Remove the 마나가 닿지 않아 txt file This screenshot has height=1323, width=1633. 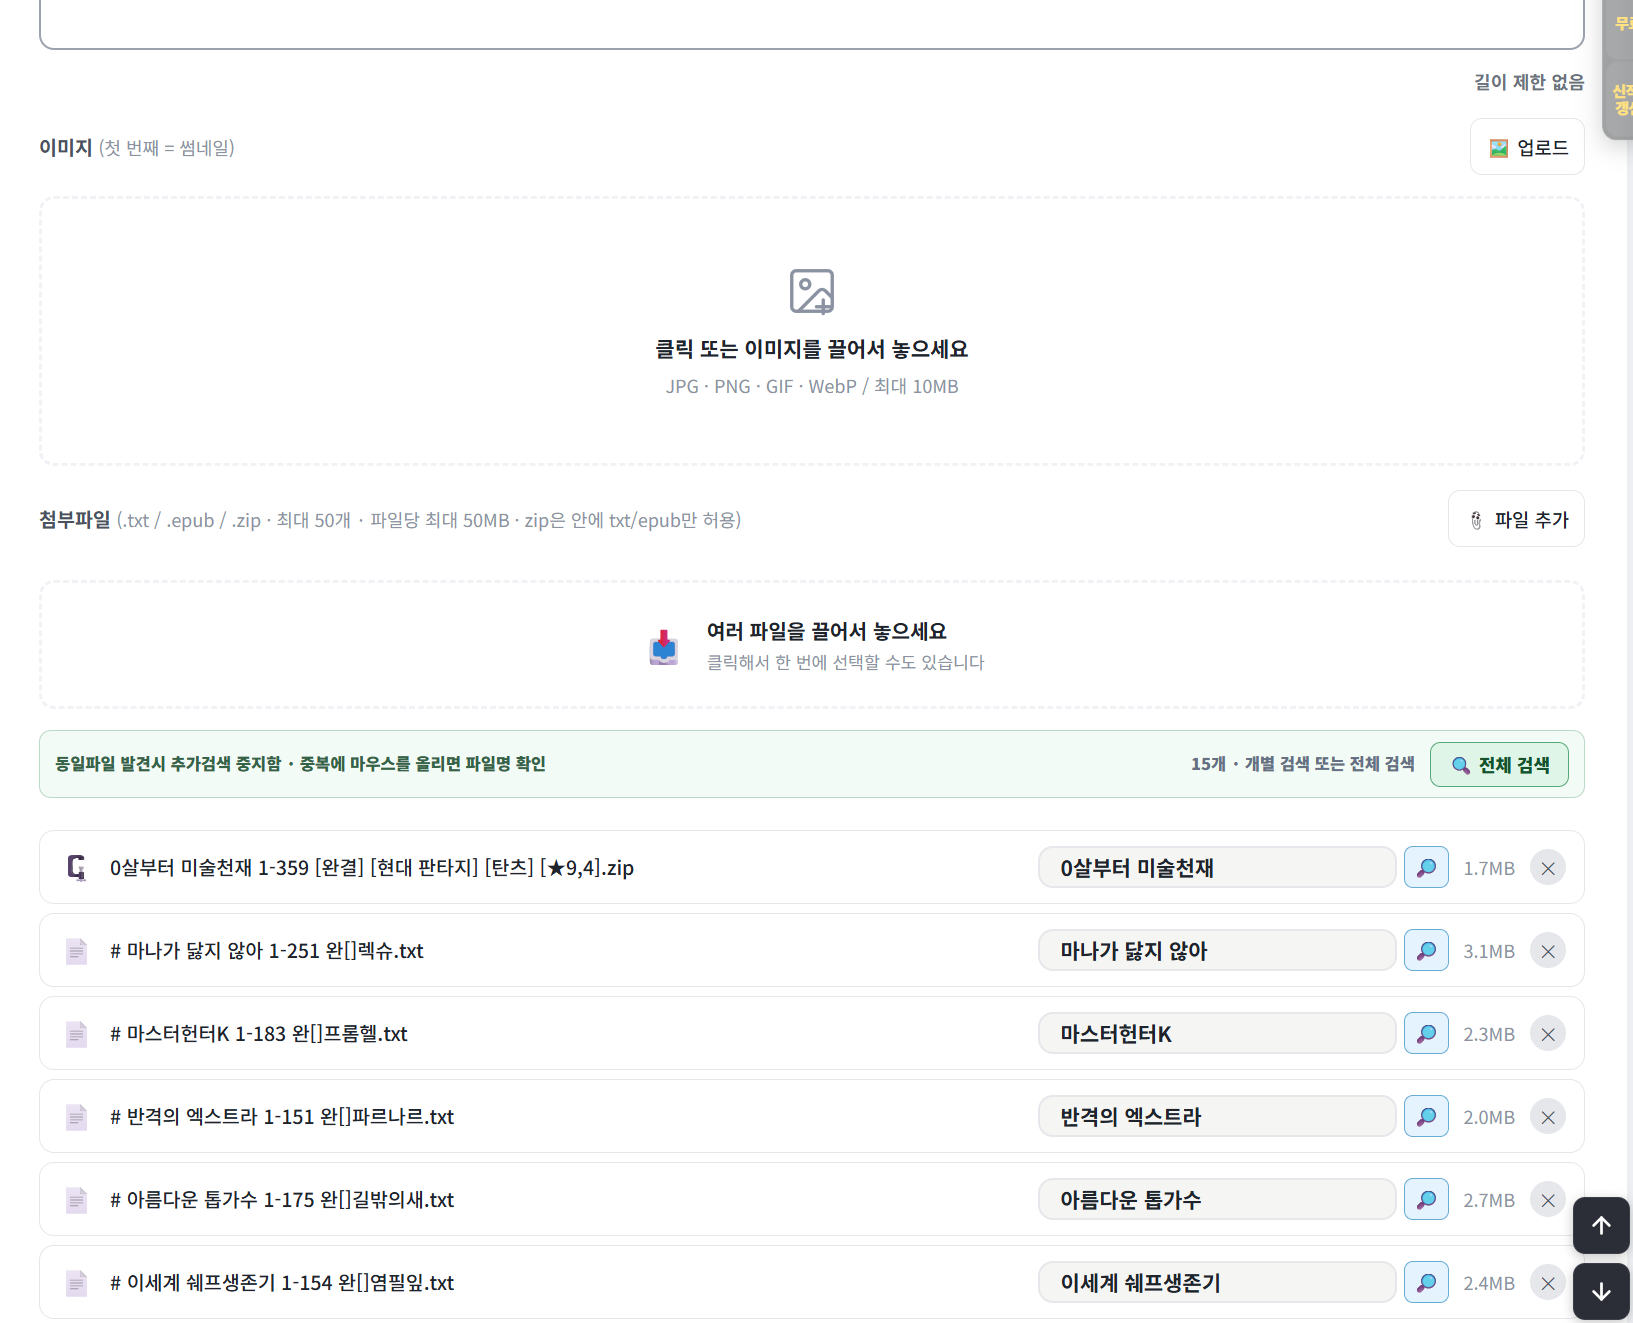(x=1548, y=951)
